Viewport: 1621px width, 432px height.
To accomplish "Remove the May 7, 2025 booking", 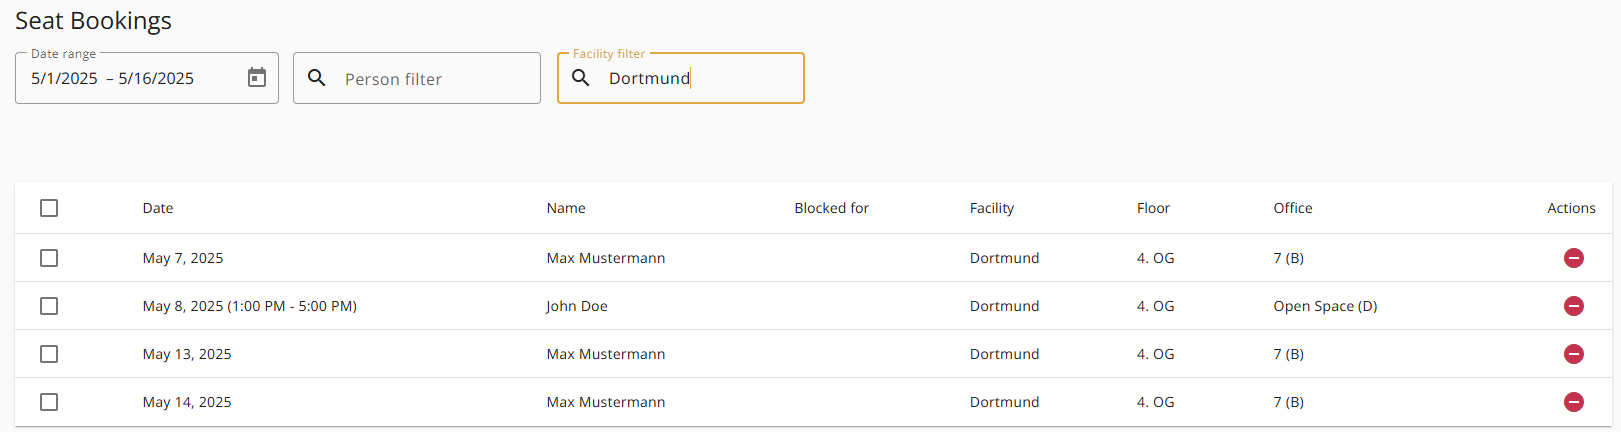I will (1573, 258).
